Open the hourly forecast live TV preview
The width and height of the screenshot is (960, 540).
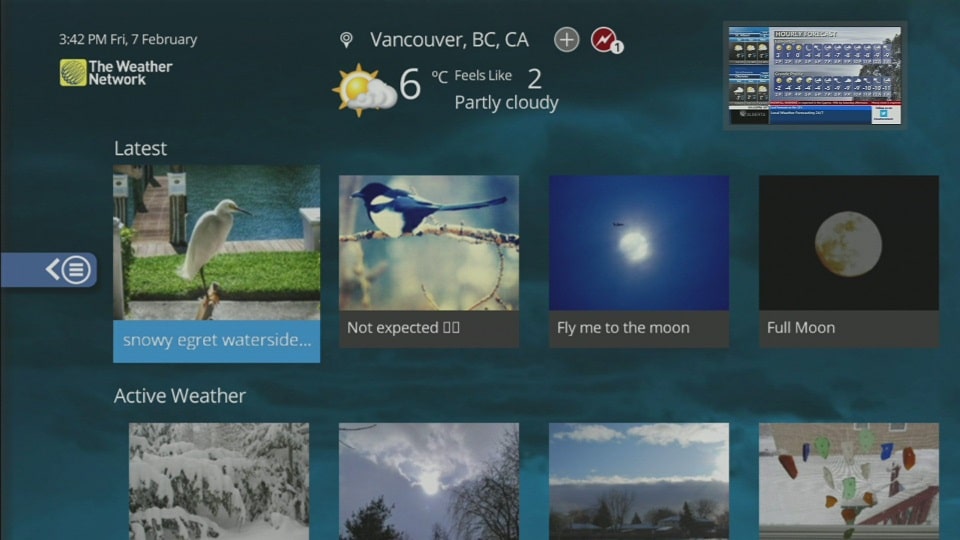(x=815, y=75)
